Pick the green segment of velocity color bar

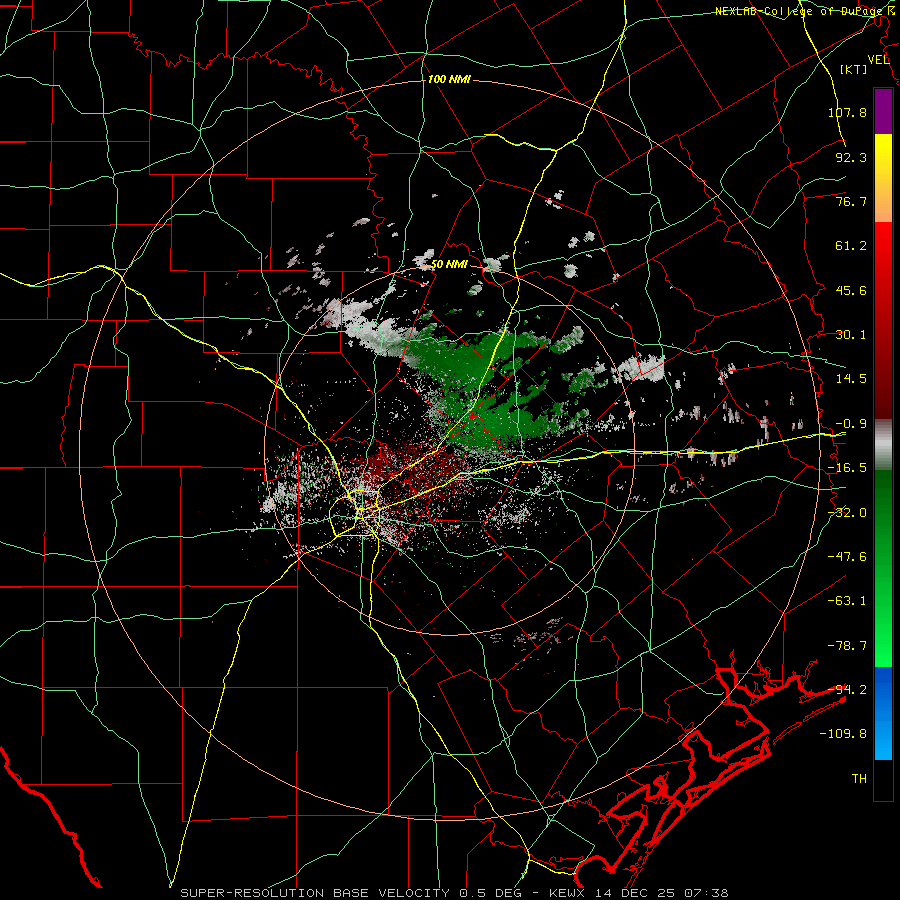click(883, 568)
